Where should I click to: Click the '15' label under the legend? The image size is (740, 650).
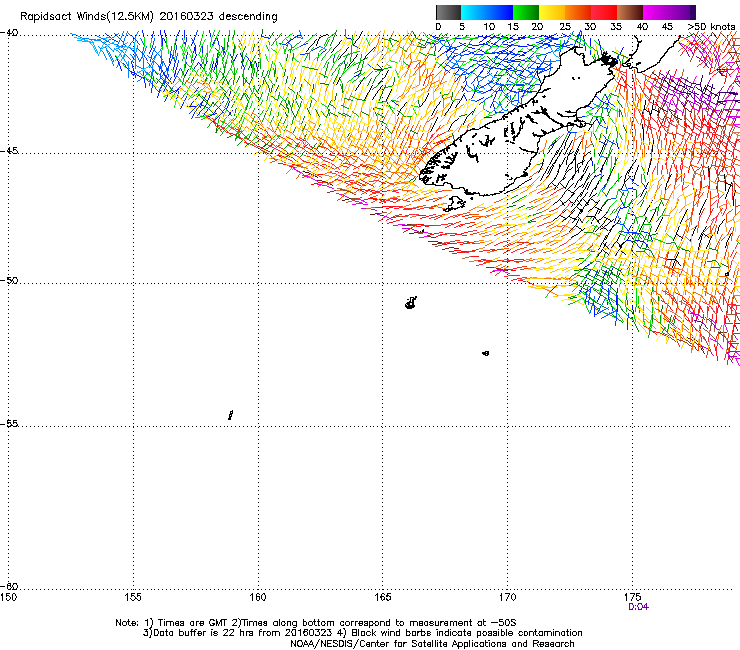tap(513, 27)
